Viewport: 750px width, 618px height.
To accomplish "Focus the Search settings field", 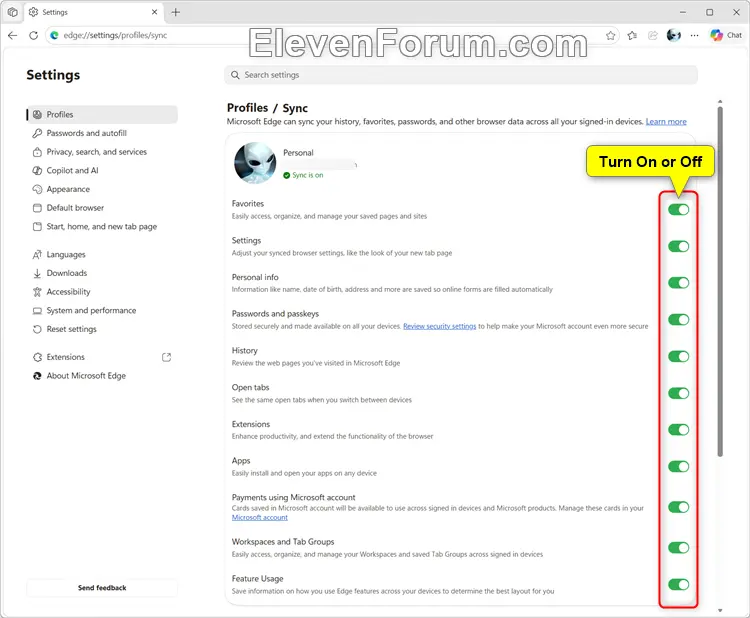I will [461, 75].
